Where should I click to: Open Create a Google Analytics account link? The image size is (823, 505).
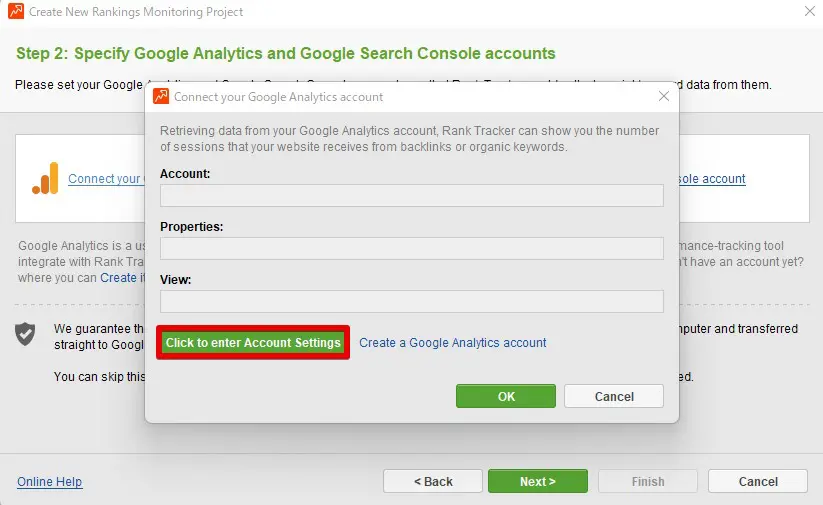[x=453, y=343]
